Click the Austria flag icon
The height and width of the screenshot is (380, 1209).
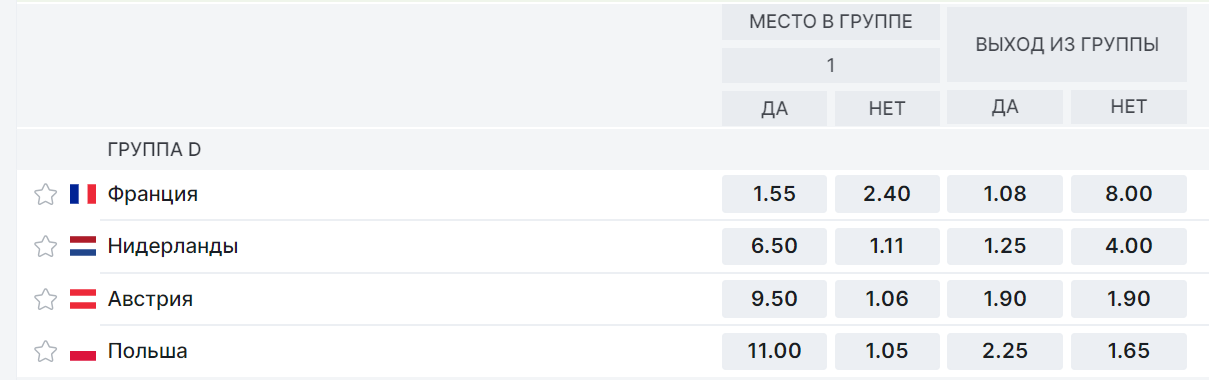pos(83,299)
